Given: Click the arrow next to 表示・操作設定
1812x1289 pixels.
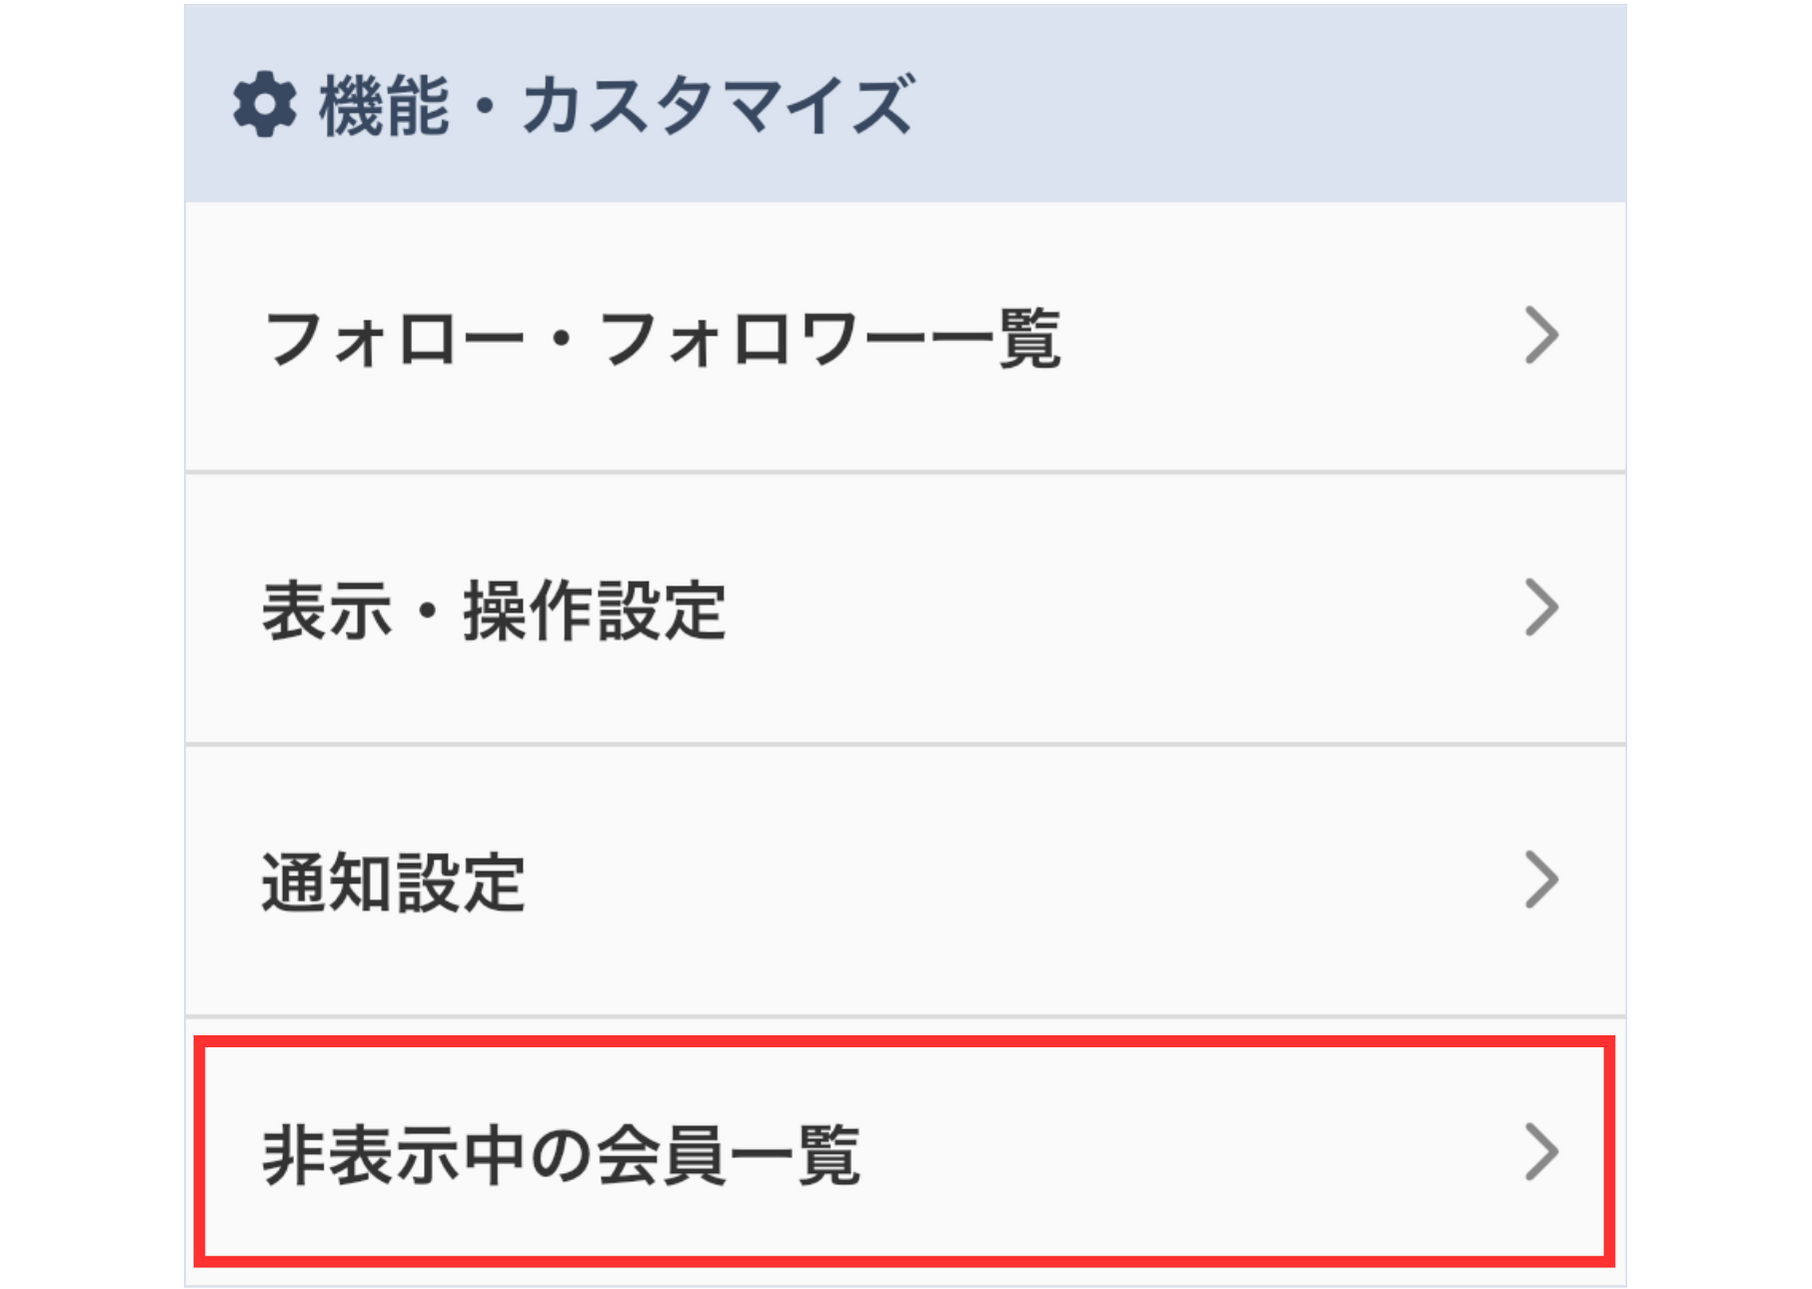Looking at the screenshot, I should (1541, 608).
